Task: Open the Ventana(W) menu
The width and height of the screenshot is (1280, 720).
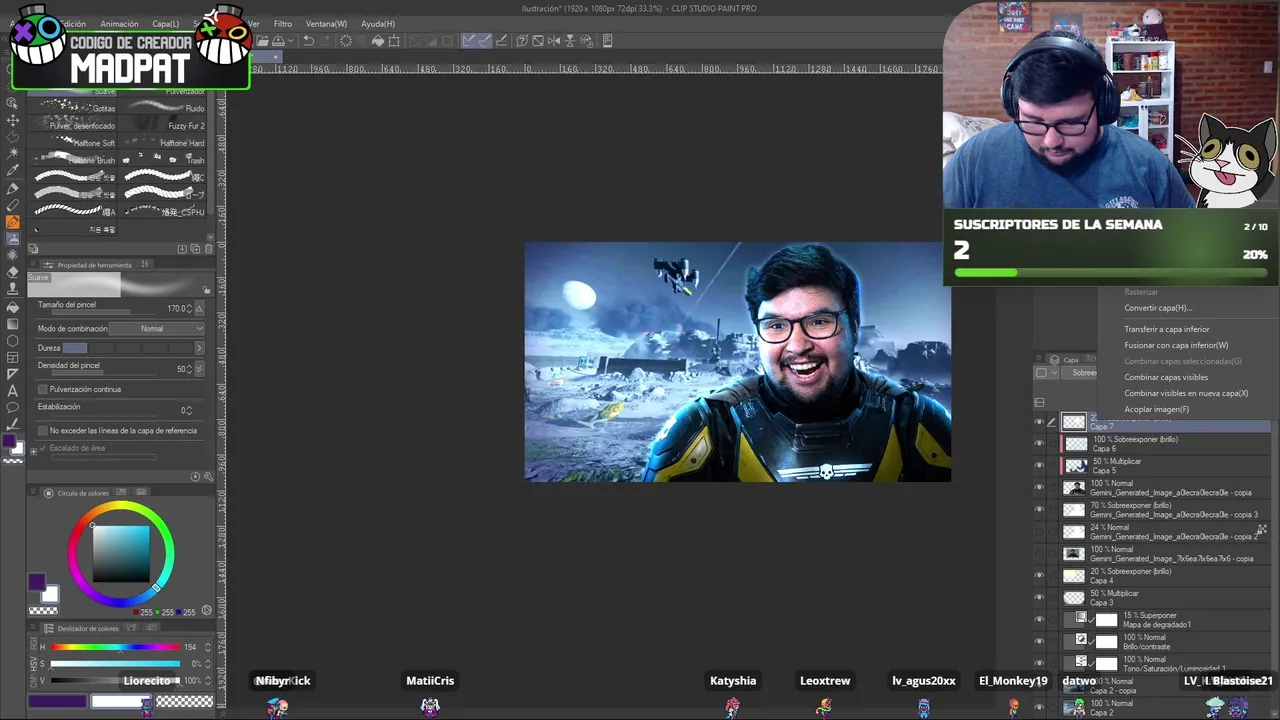Action: (x=326, y=24)
